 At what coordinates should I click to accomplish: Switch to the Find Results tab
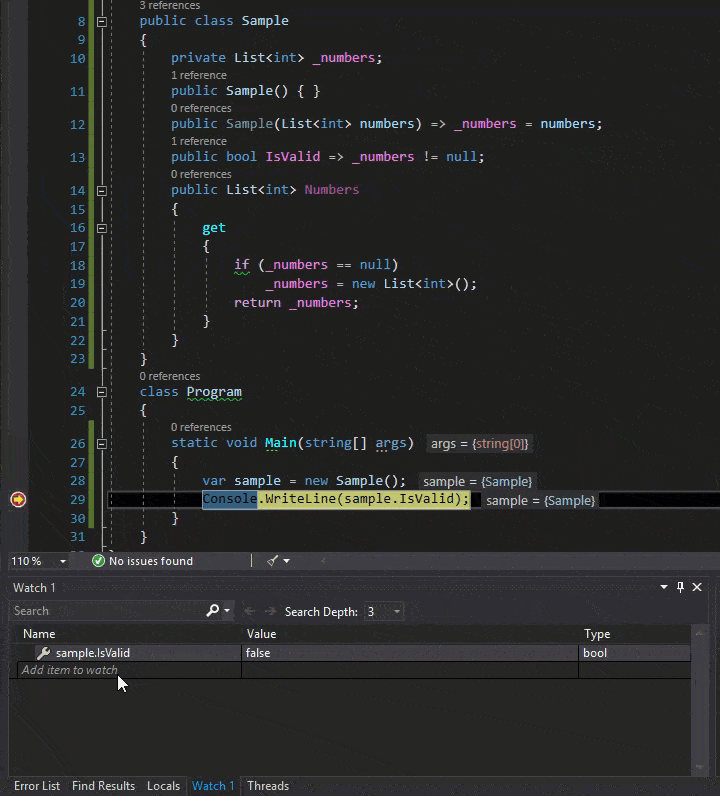(104, 786)
